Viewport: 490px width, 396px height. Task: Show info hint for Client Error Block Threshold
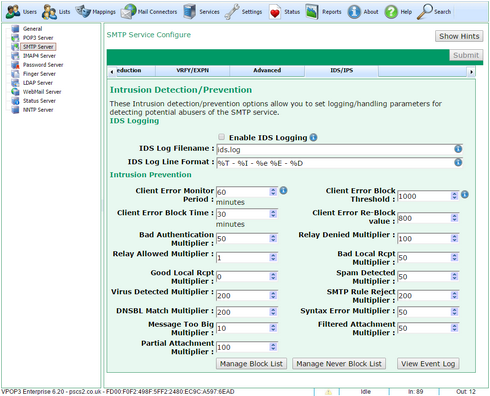pos(465,194)
